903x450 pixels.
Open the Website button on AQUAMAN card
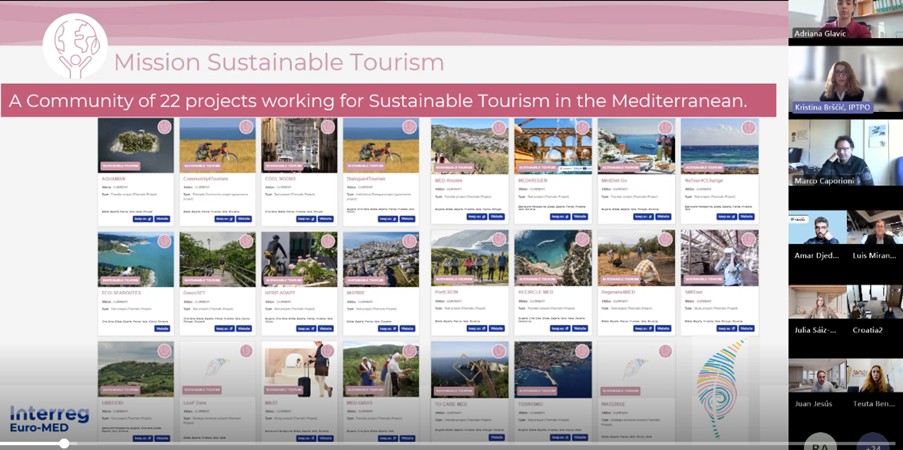(161, 218)
